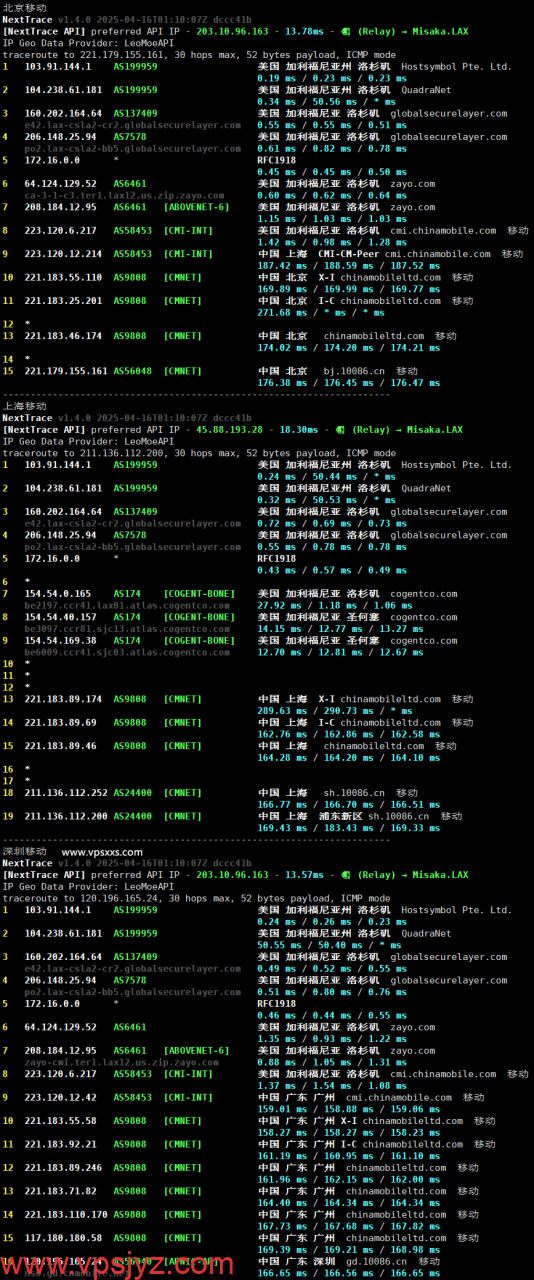Click hop IP '221.183.89.69'
The height and width of the screenshot is (1280, 534).
(x=60, y=722)
